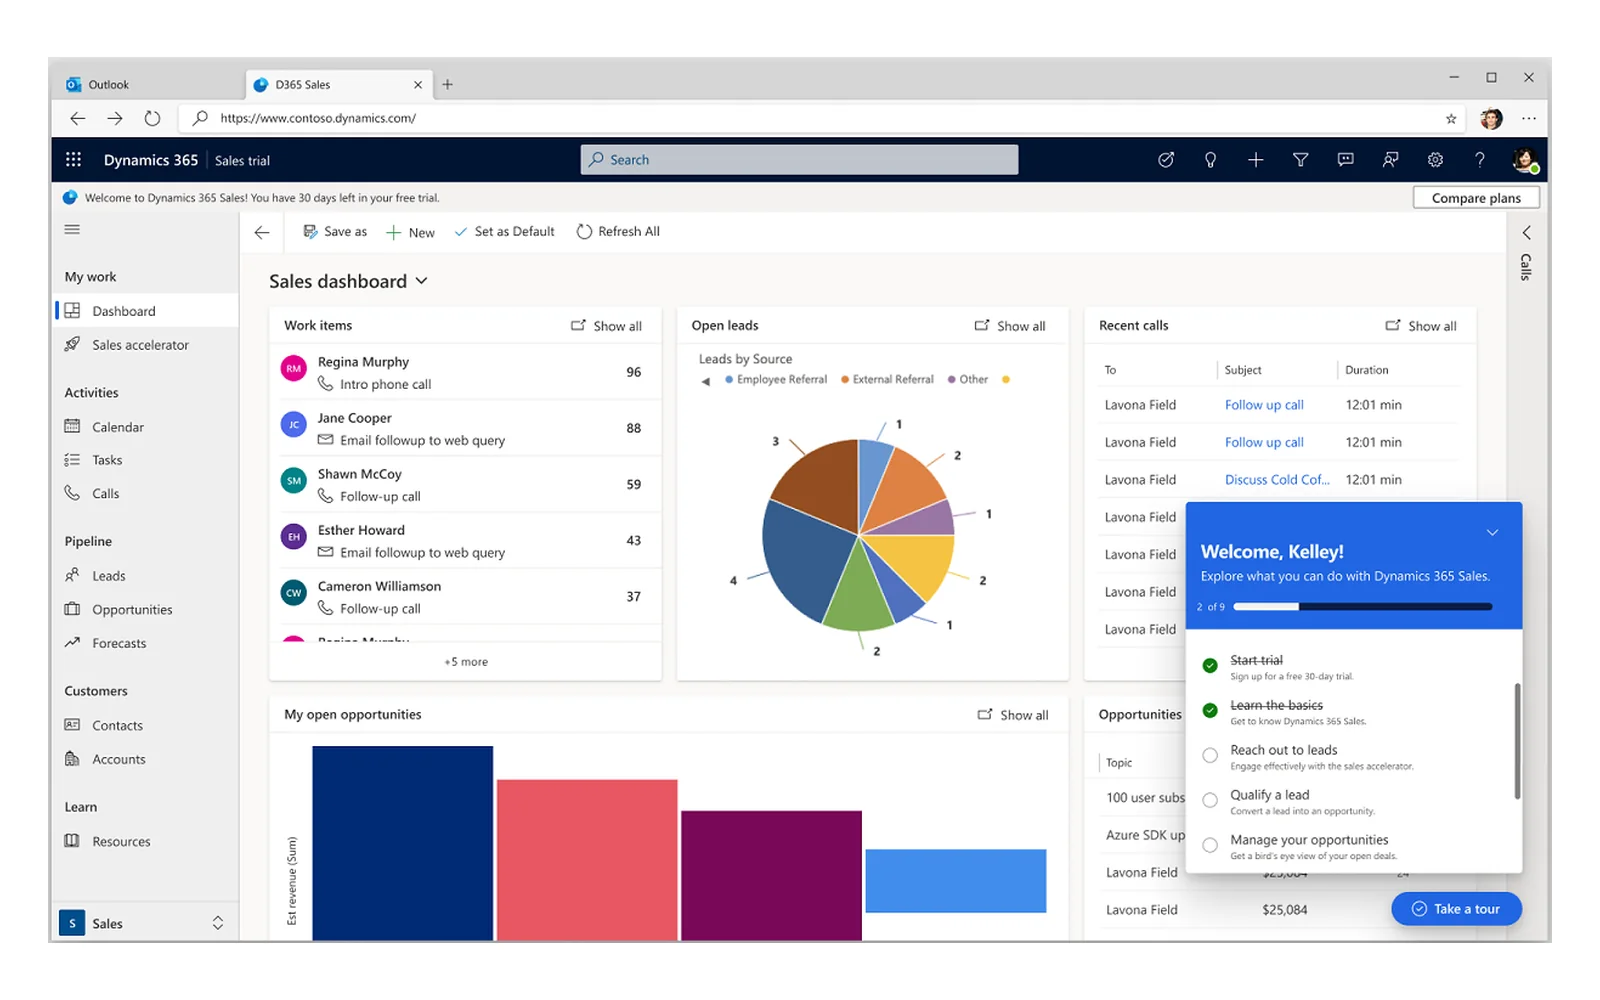Viewport: 1600px width, 1000px height.
Task: Toggle the hamburger navigation menu
Action: click(72, 230)
